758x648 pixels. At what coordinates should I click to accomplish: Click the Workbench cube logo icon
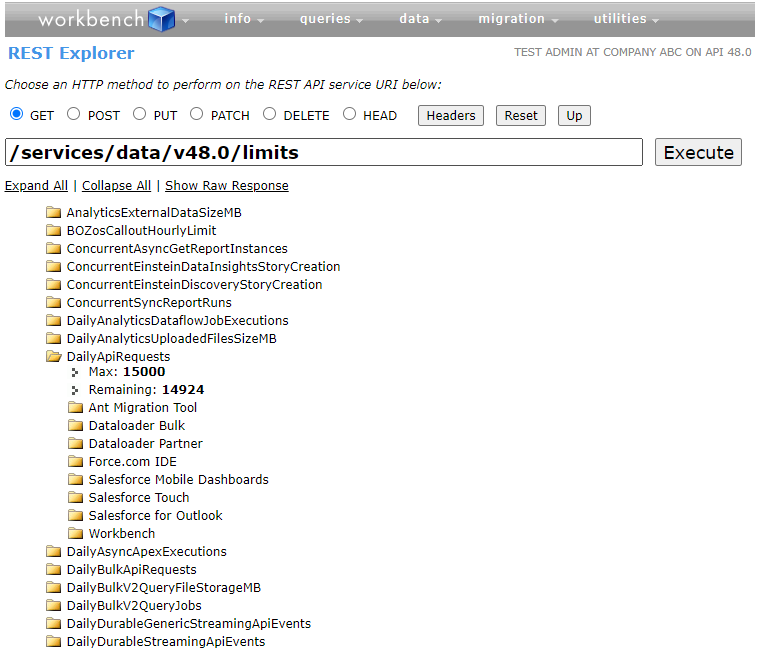[161, 19]
